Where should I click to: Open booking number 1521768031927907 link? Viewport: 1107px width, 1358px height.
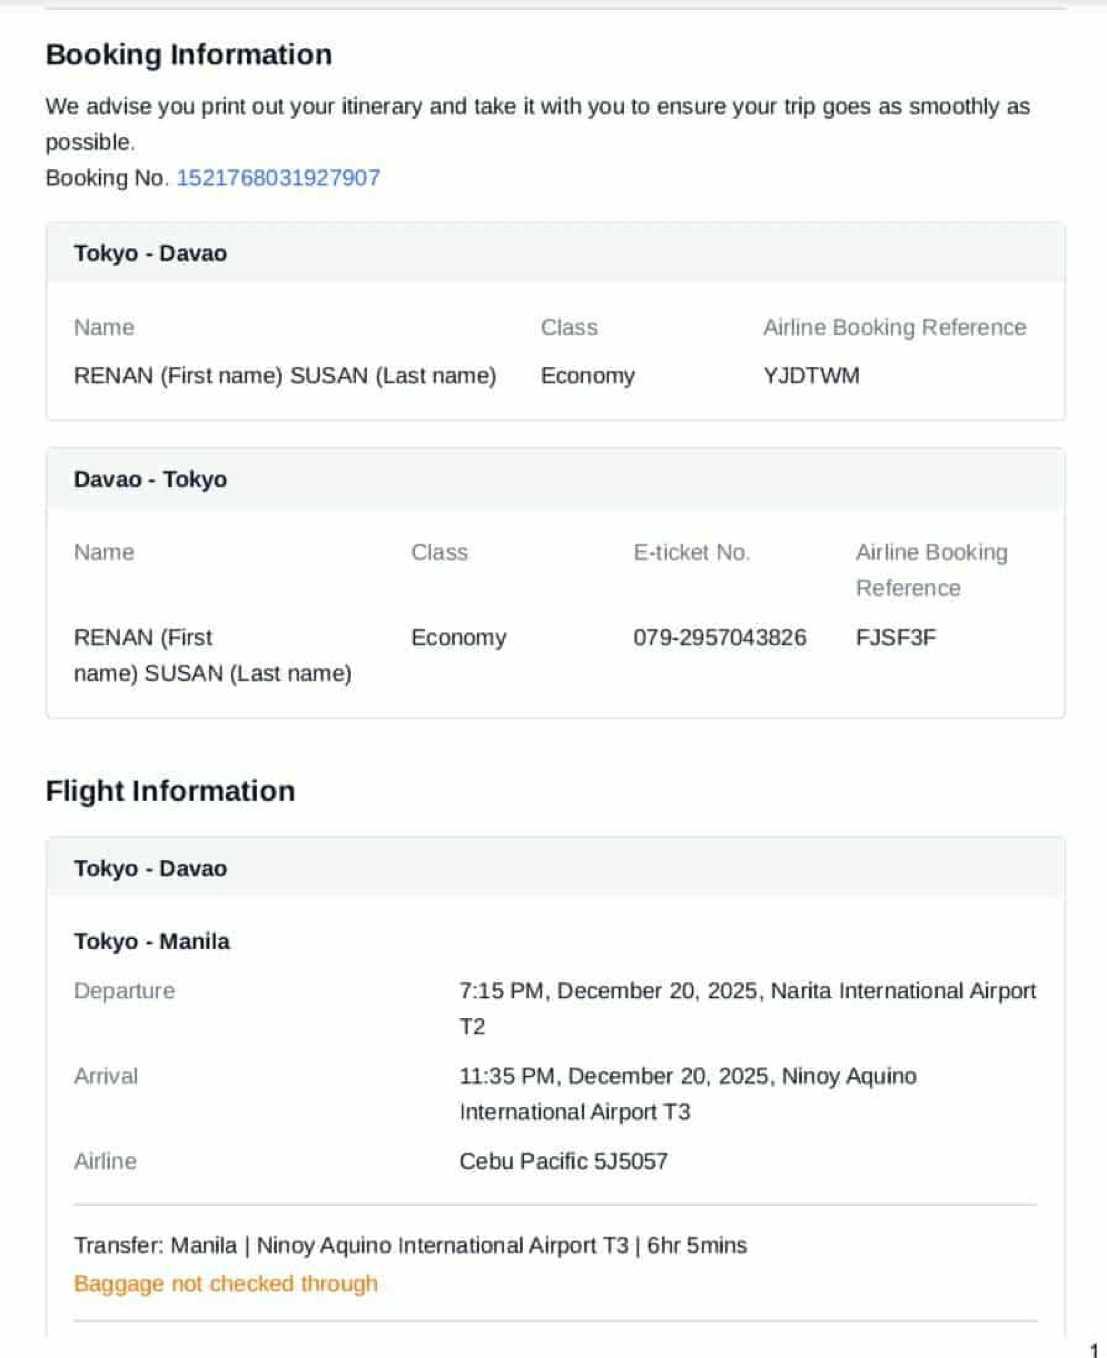(x=278, y=178)
